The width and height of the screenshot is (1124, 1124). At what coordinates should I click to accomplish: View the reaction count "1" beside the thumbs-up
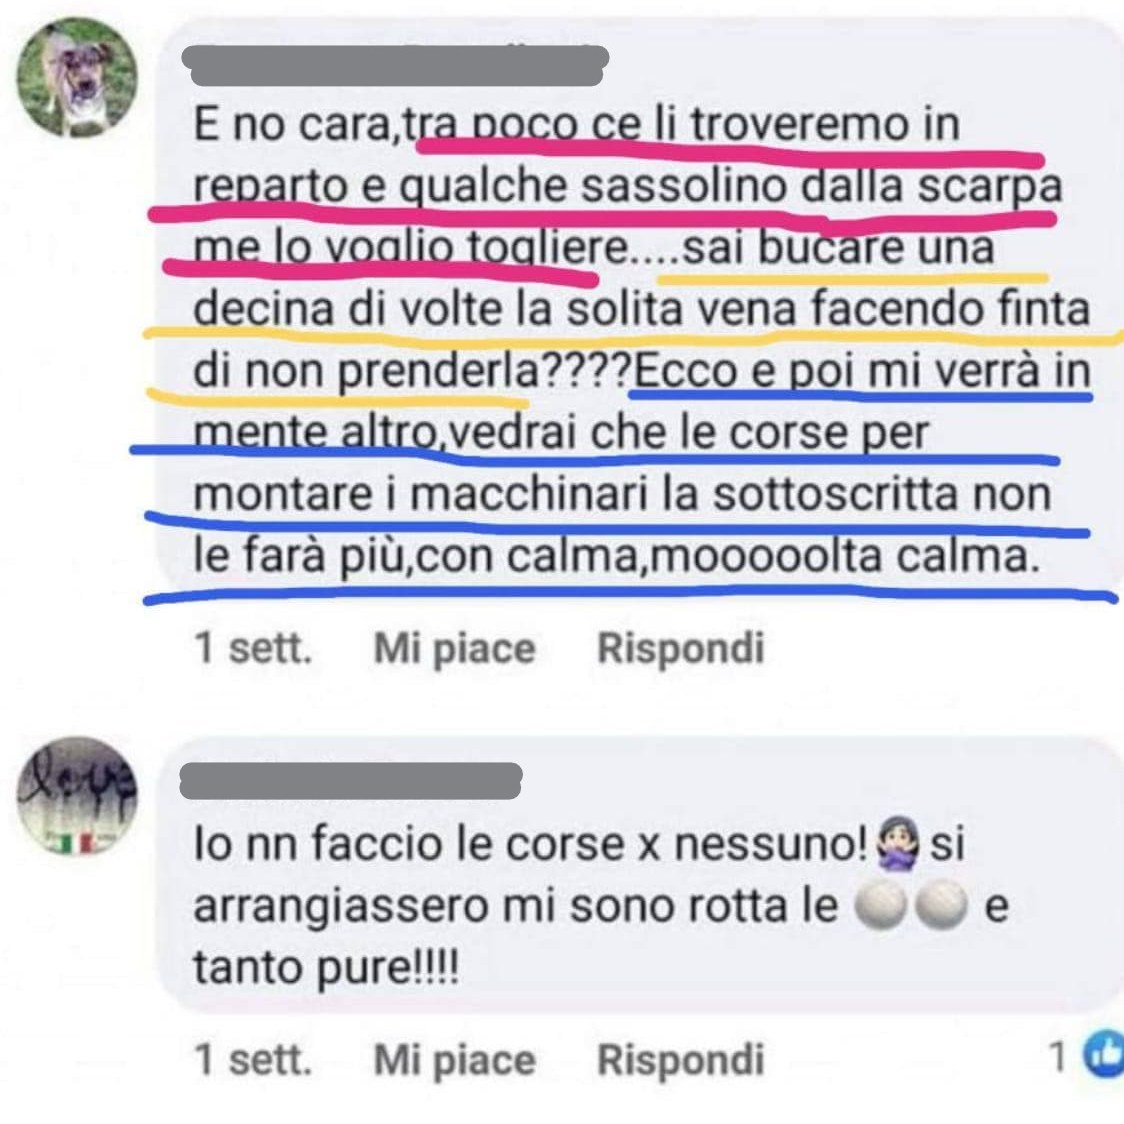point(1059,1056)
